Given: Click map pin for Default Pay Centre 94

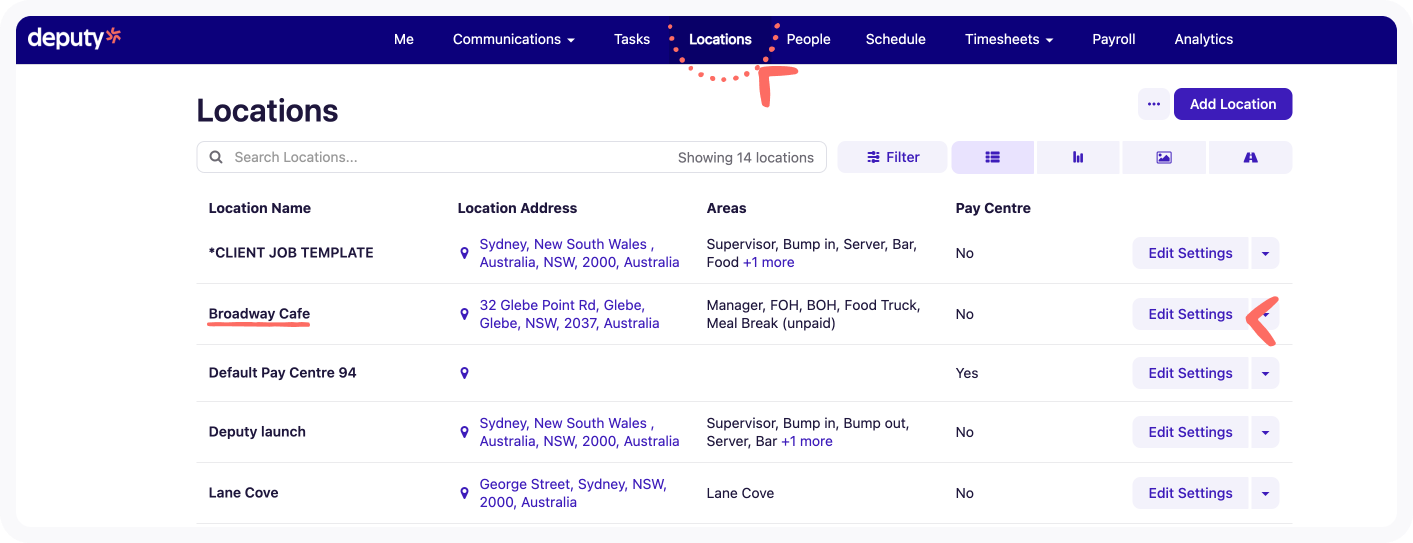Looking at the screenshot, I should (464, 373).
